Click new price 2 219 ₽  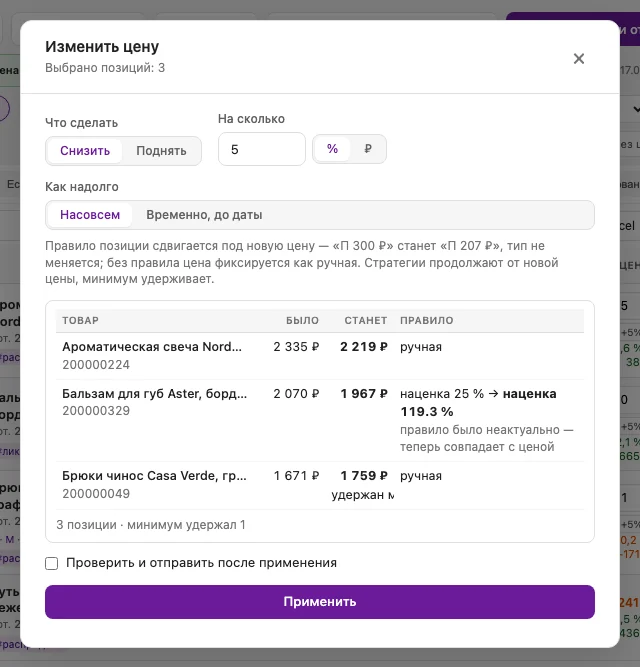coord(364,347)
